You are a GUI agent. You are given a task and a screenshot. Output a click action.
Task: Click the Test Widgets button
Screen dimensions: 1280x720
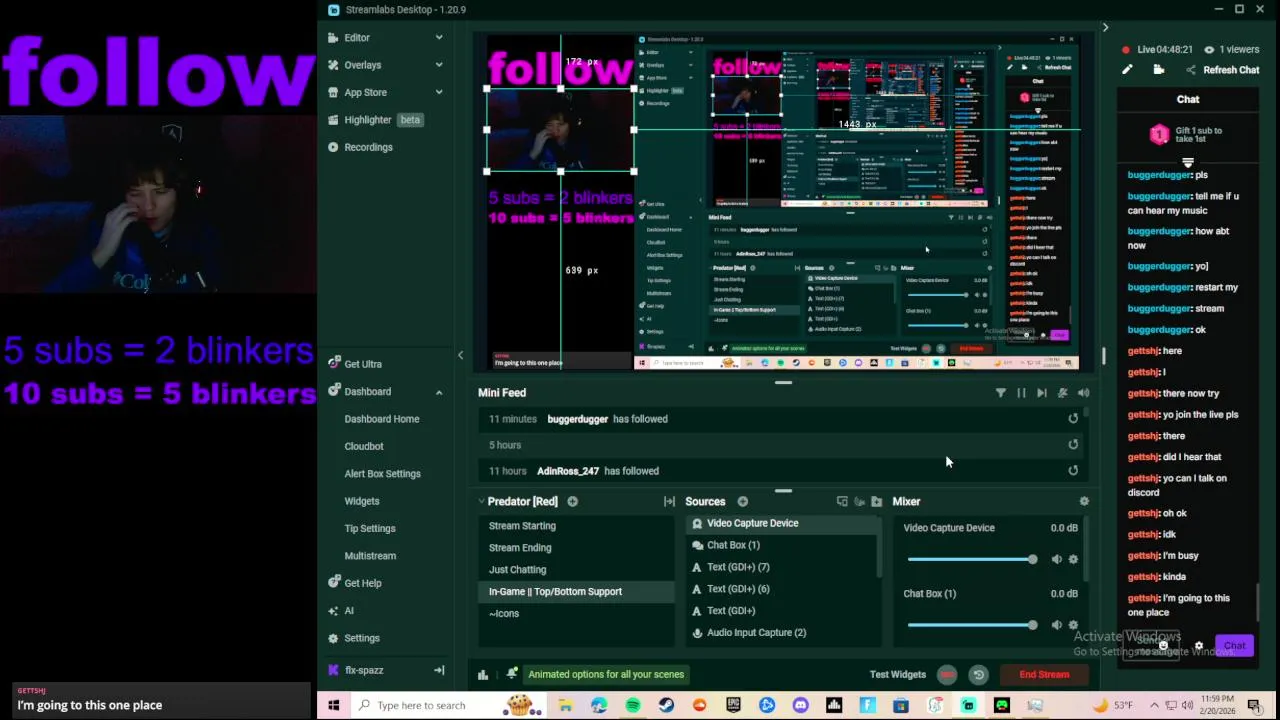pos(897,674)
